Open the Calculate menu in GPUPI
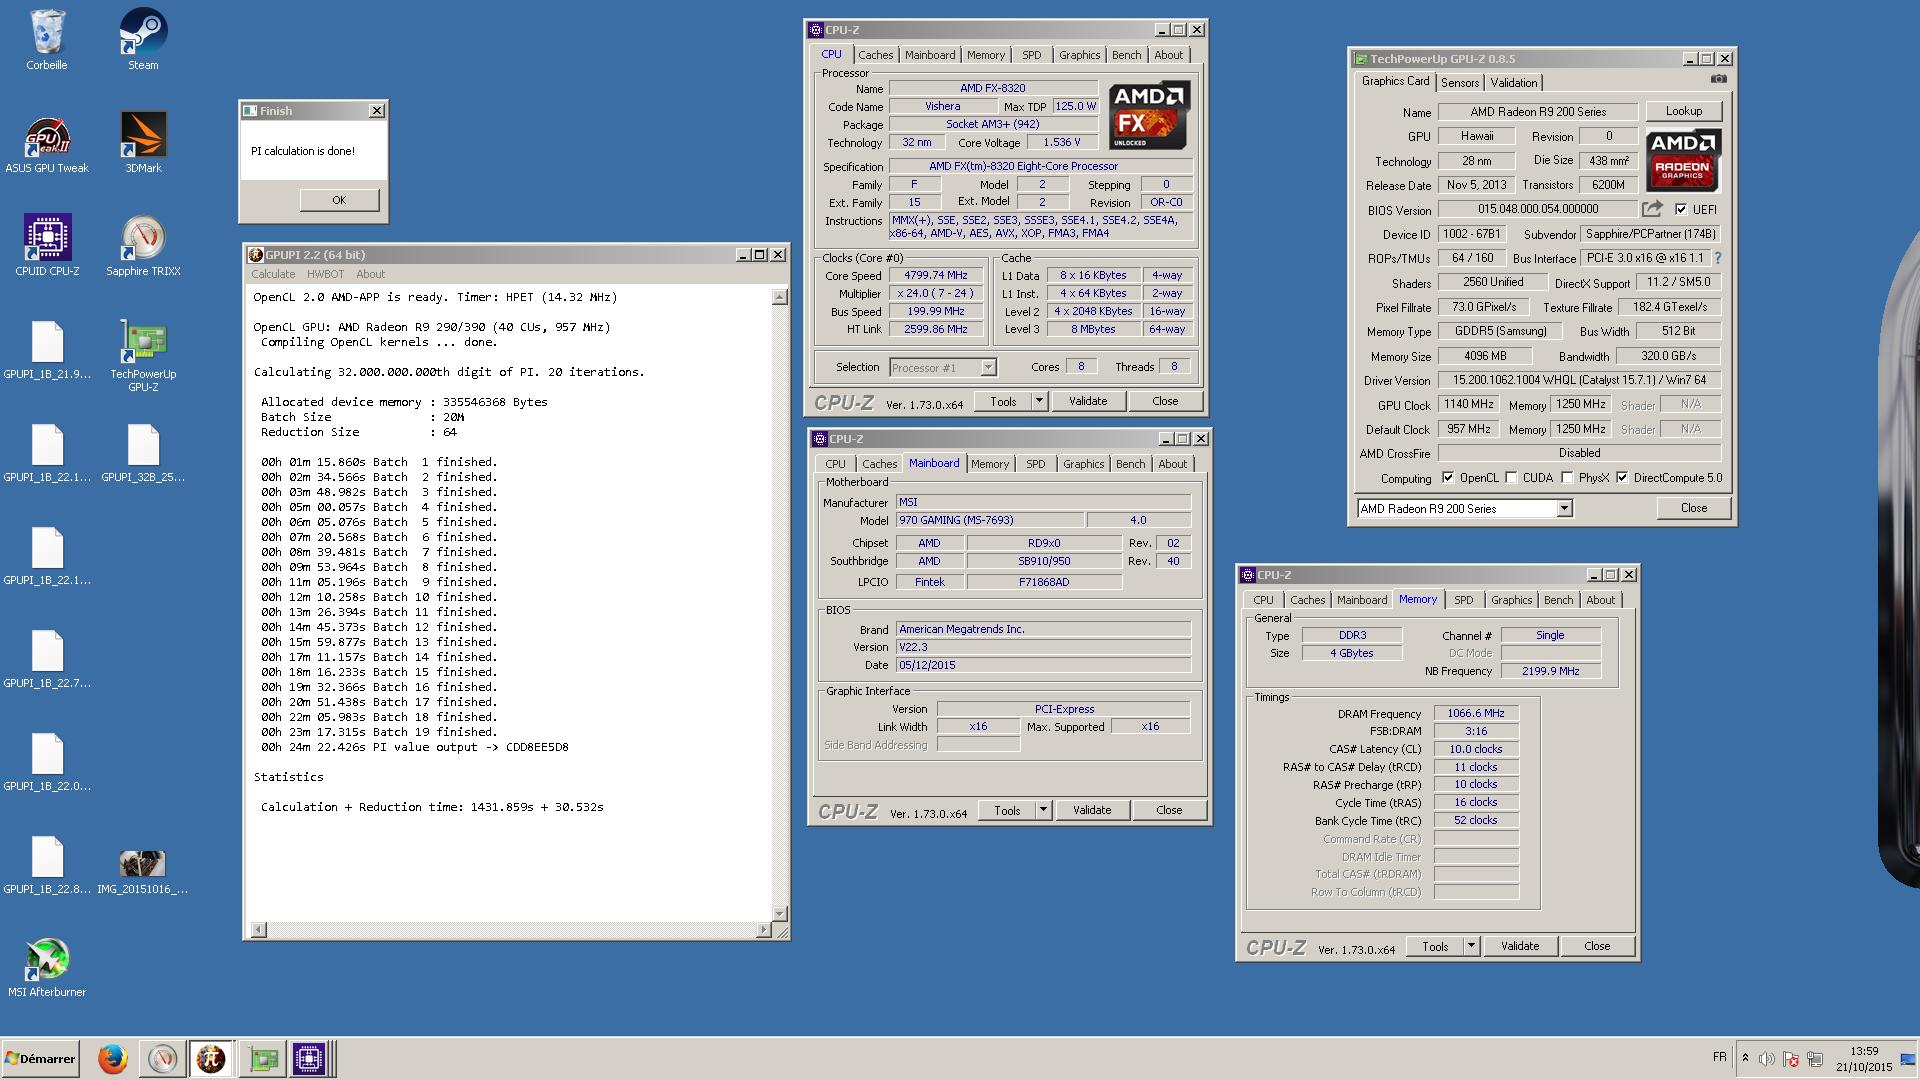 click(273, 274)
